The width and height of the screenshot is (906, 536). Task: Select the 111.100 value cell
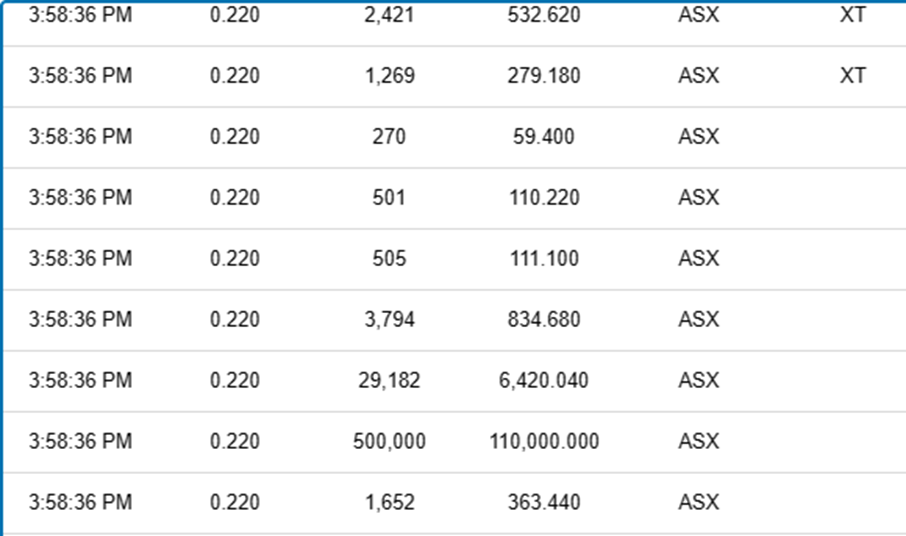pos(543,259)
